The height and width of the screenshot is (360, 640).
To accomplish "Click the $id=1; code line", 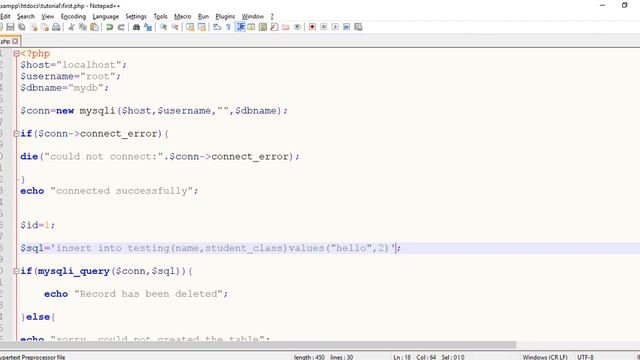I will [x=38, y=225].
